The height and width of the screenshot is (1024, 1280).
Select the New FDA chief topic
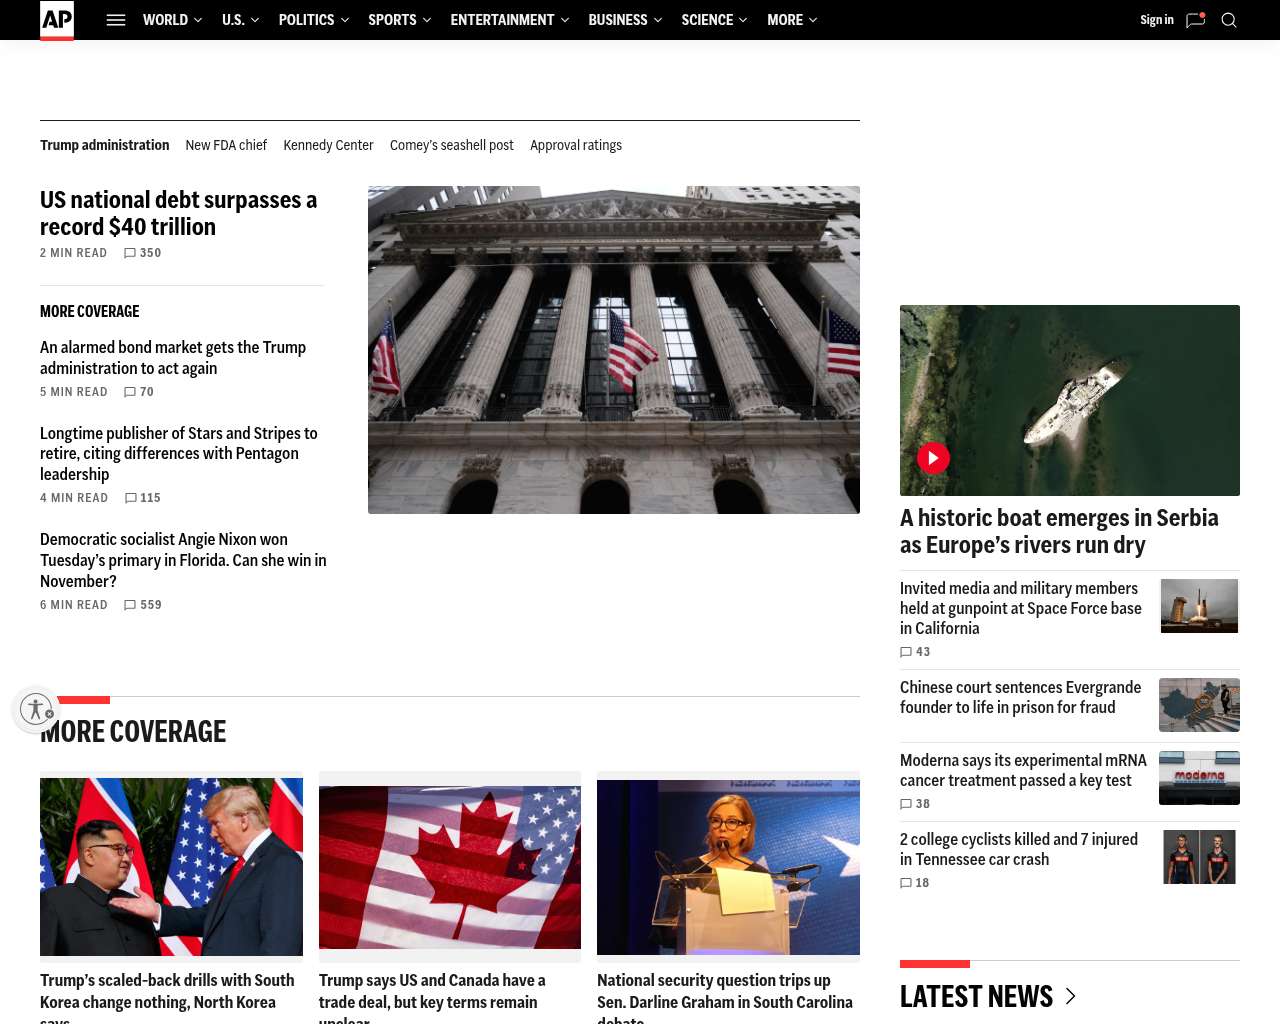click(226, 145)
